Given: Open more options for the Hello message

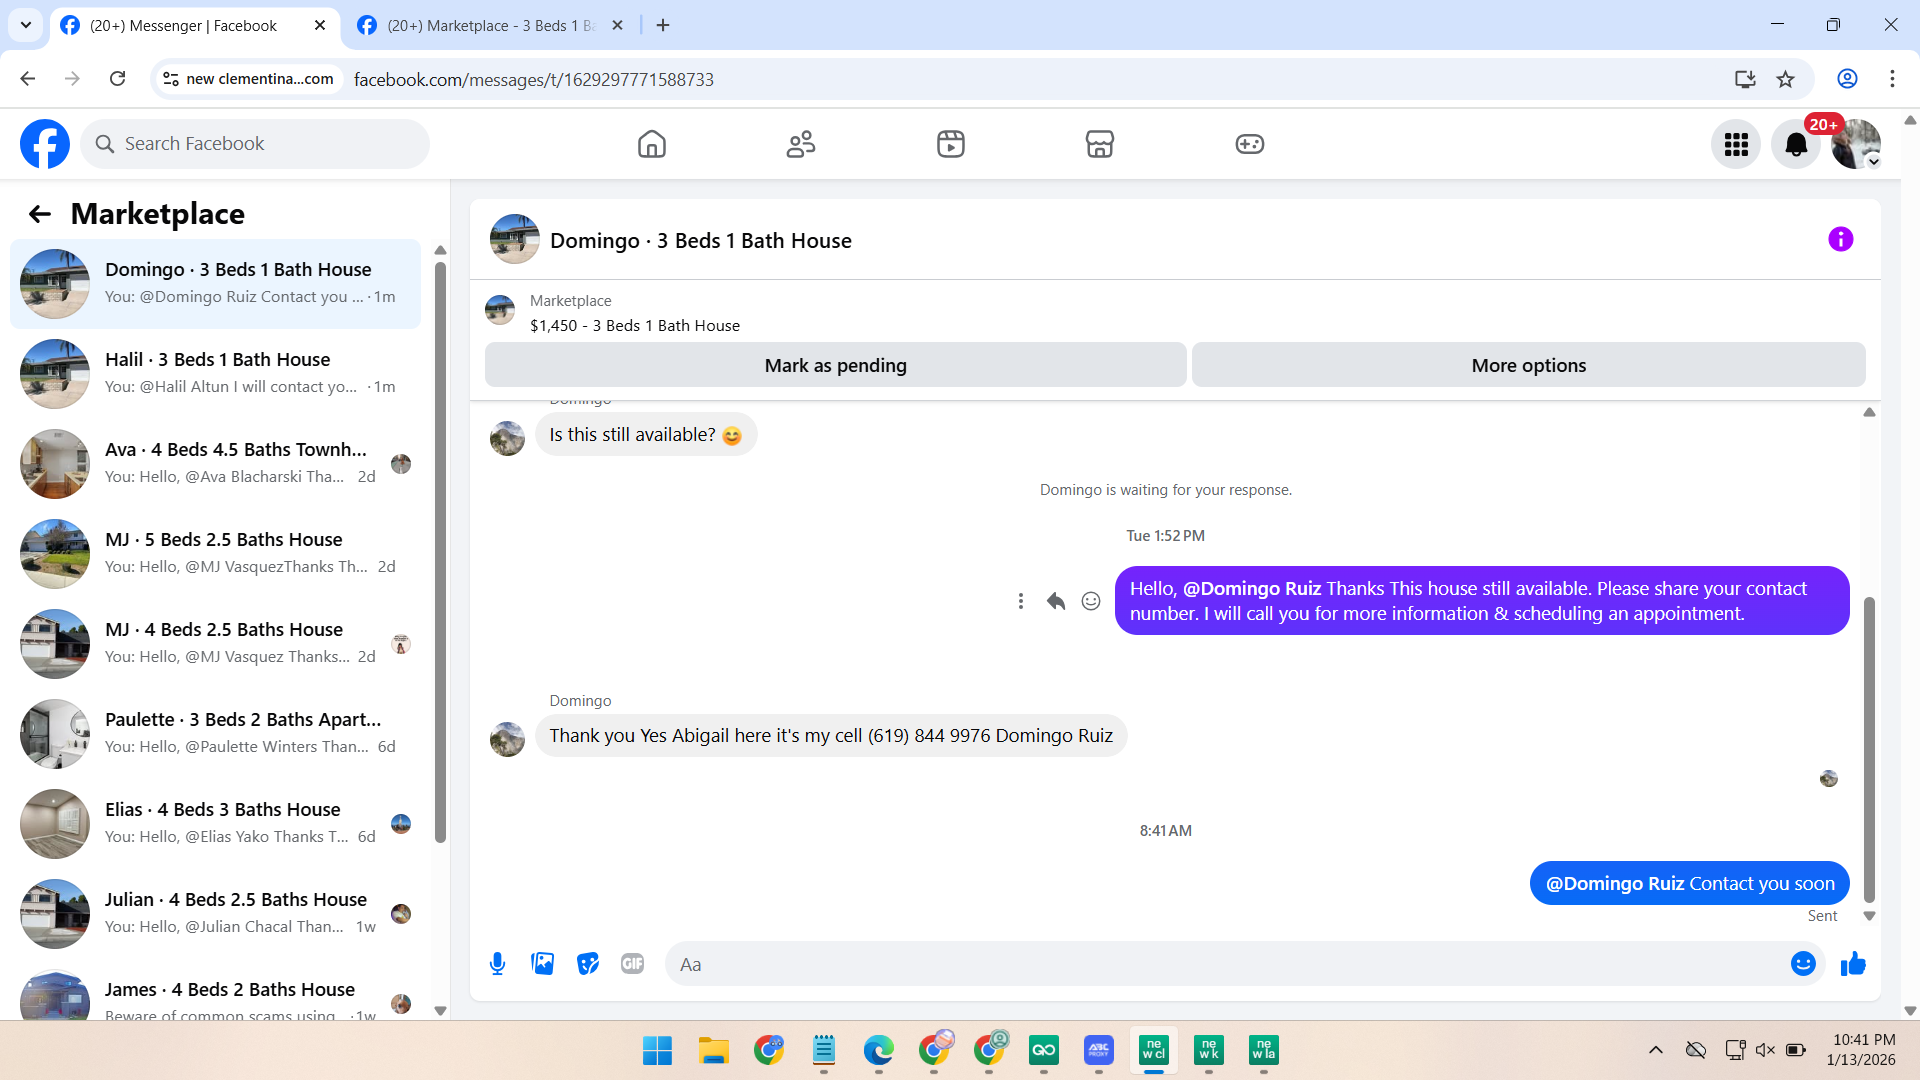Looking at the screenshot, I should coord(1020,601).
